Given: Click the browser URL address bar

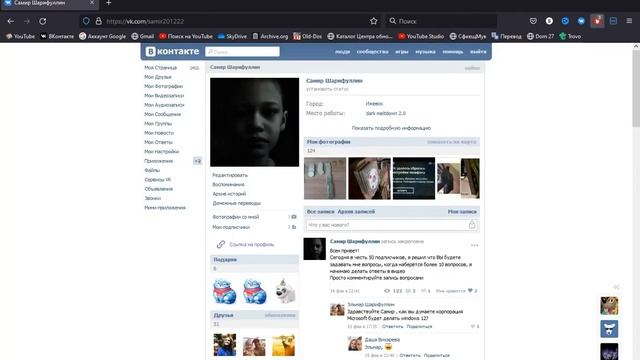Looking at the screenshot, I should click(x=229, y=21).
